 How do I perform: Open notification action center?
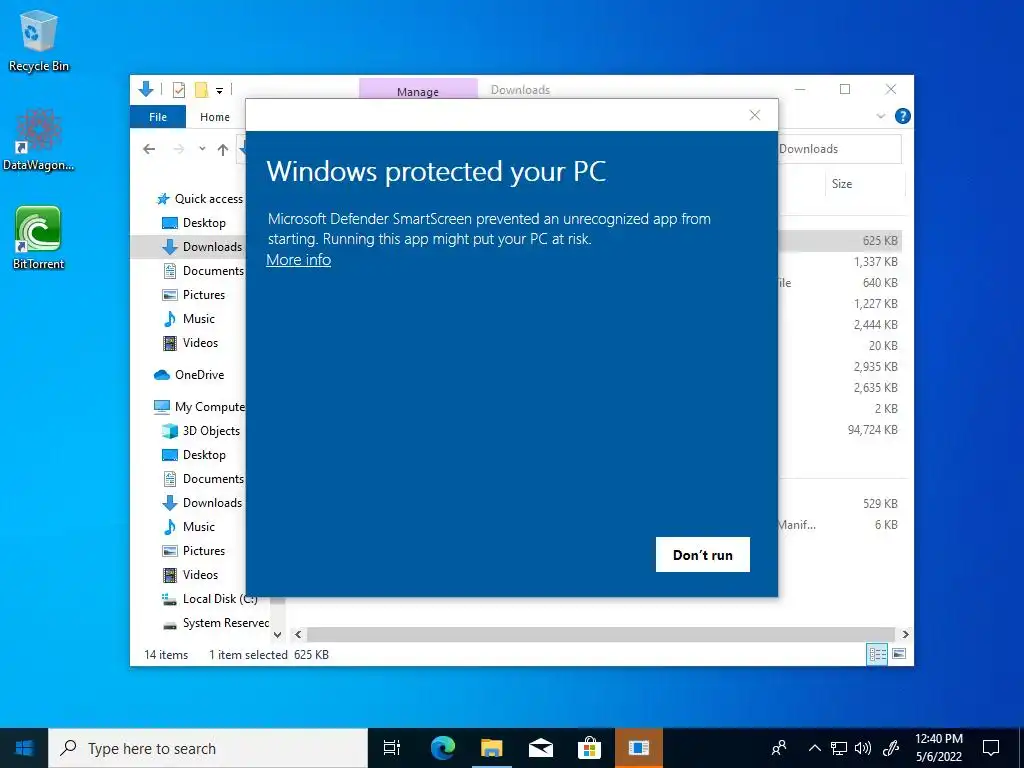[x=991, y=748]
